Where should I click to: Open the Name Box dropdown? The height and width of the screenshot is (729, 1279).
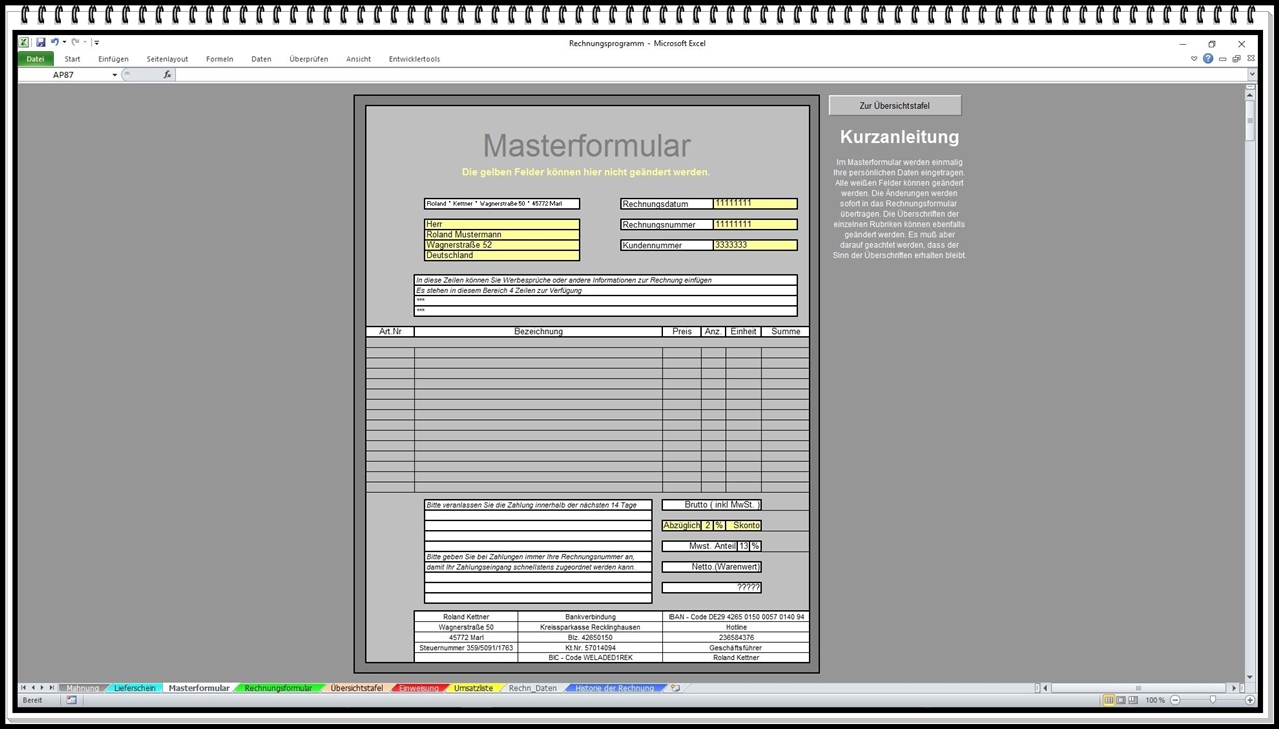pyautogui.click(x=115, y=75)
